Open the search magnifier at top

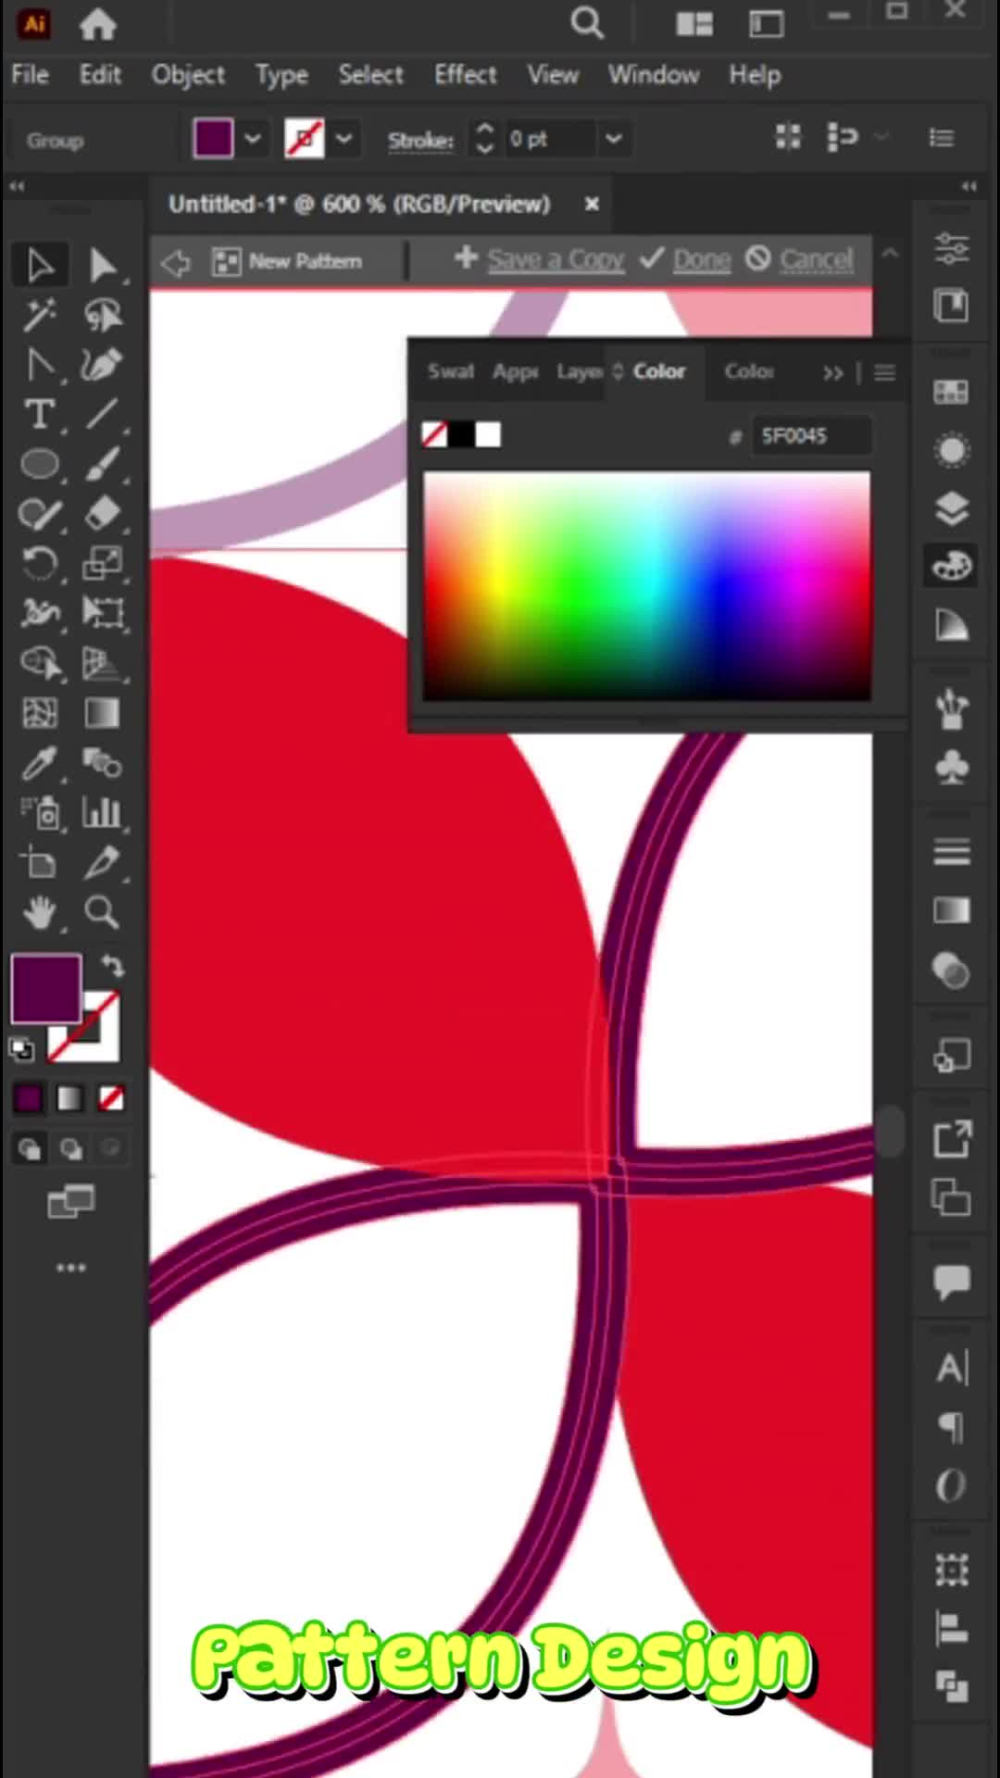(x=587, y=23)
